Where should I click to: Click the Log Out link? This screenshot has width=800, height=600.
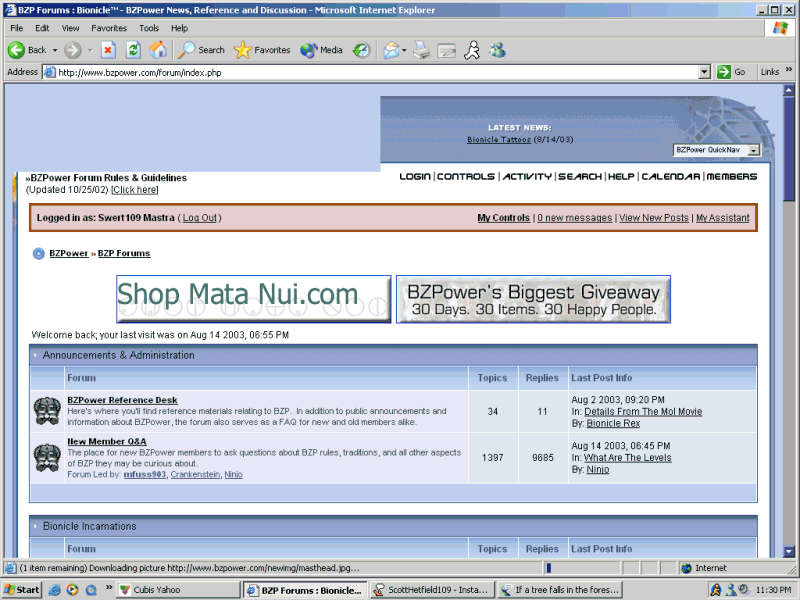[x=199, y=218]
